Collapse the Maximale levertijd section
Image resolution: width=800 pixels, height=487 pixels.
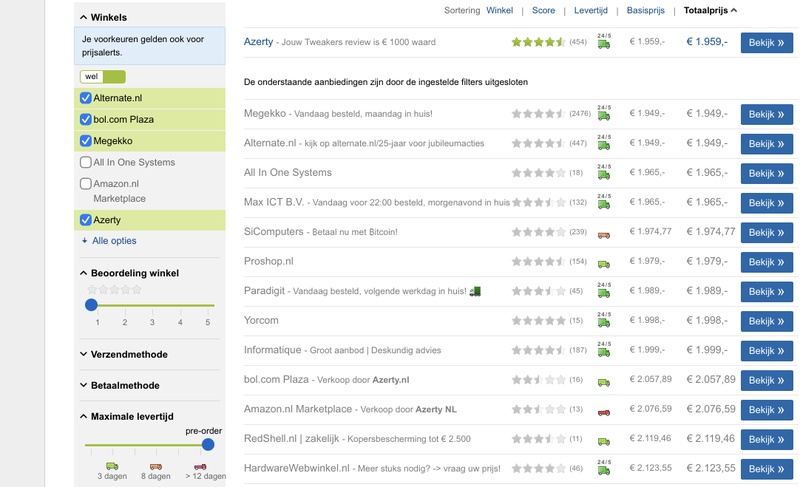[x=127, y=417]
